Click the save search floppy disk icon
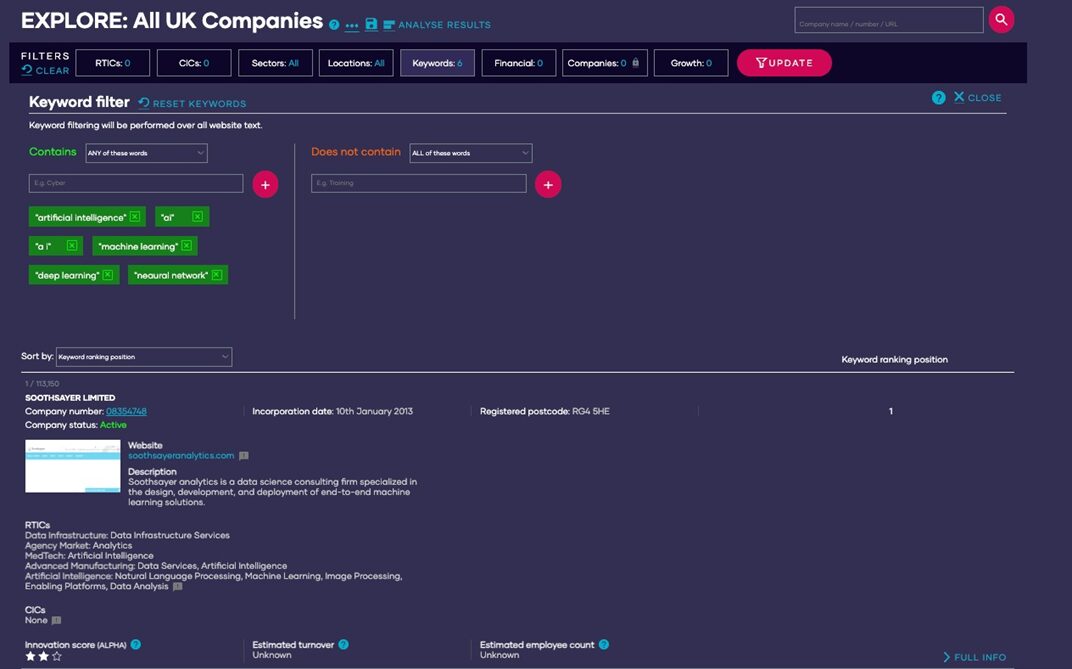The image size is (1072, 669). tap(371, 24)
